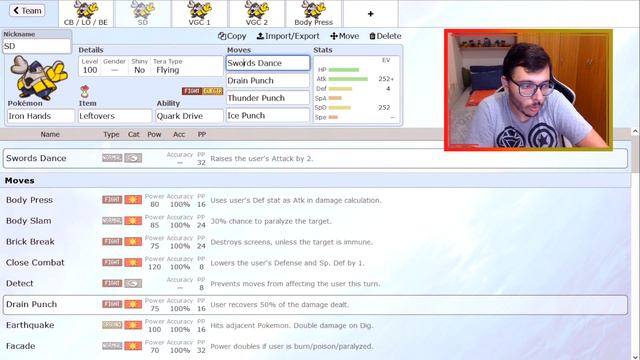Image resolution: width=640 pixels, height=360 pixels.
Task: Open the Level 100 details
Action: tap(90, 66)
